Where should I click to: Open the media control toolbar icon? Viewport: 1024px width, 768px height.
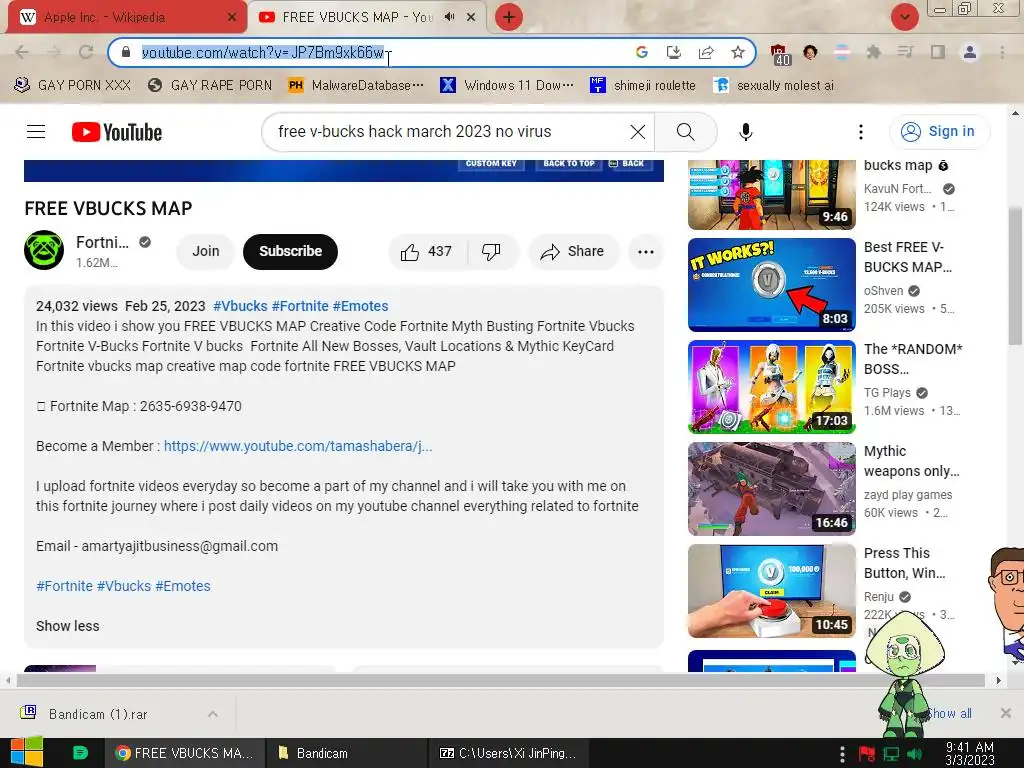point(905,52)
